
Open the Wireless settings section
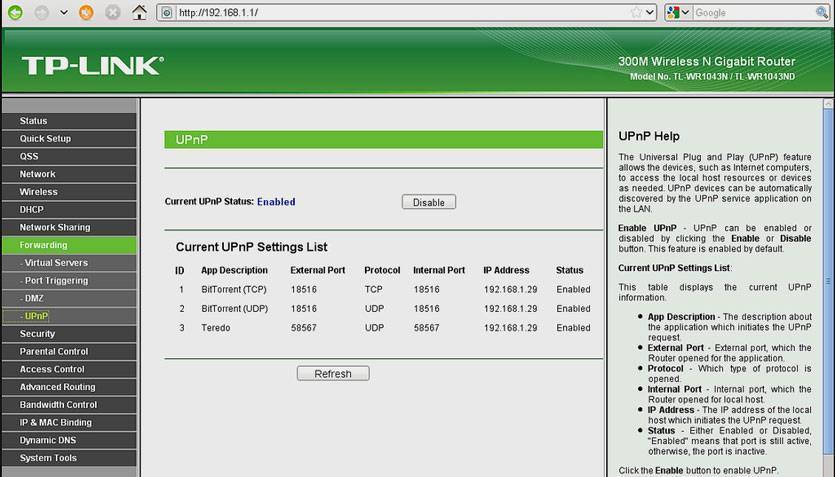(39, 192)
